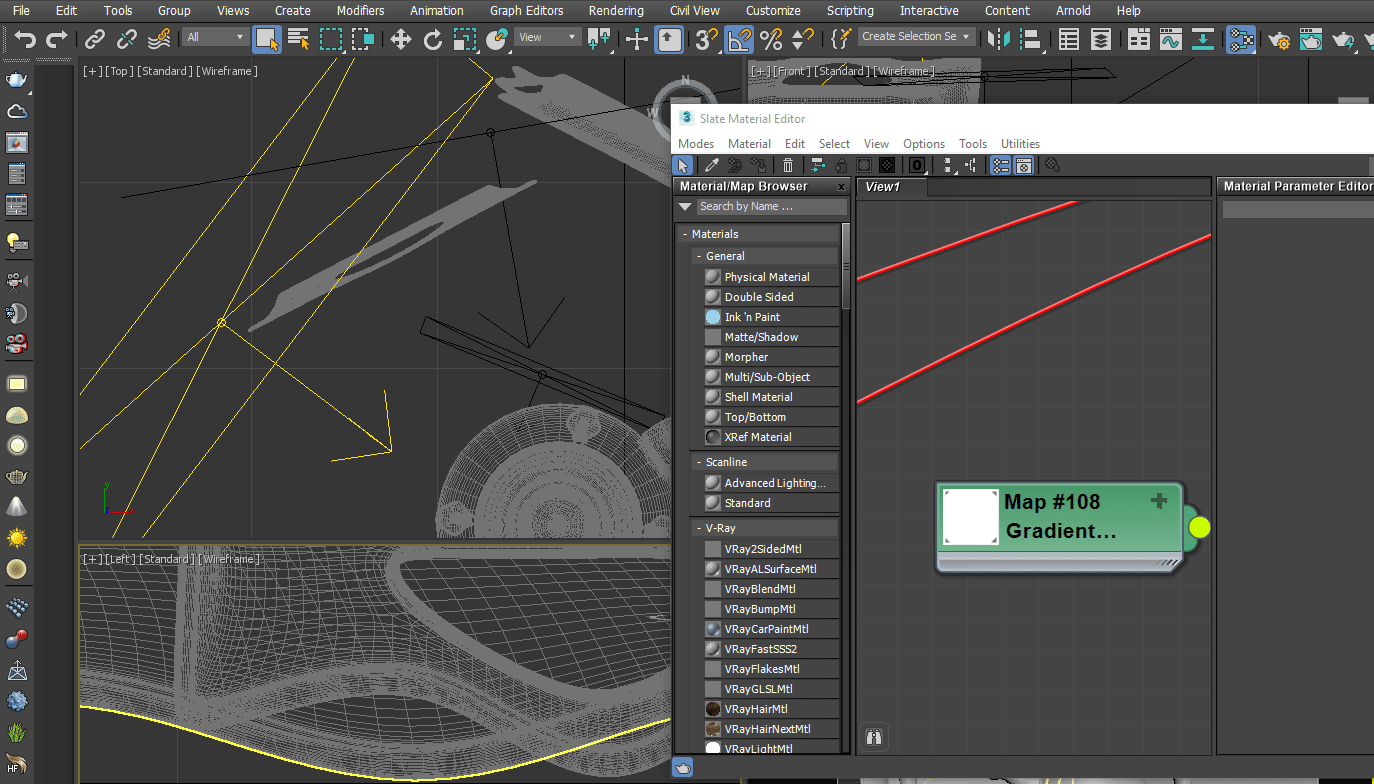The height and width of the screenshot is (784, 1374).
Task: Select the Move transform tool
Action: click(400, 39)
